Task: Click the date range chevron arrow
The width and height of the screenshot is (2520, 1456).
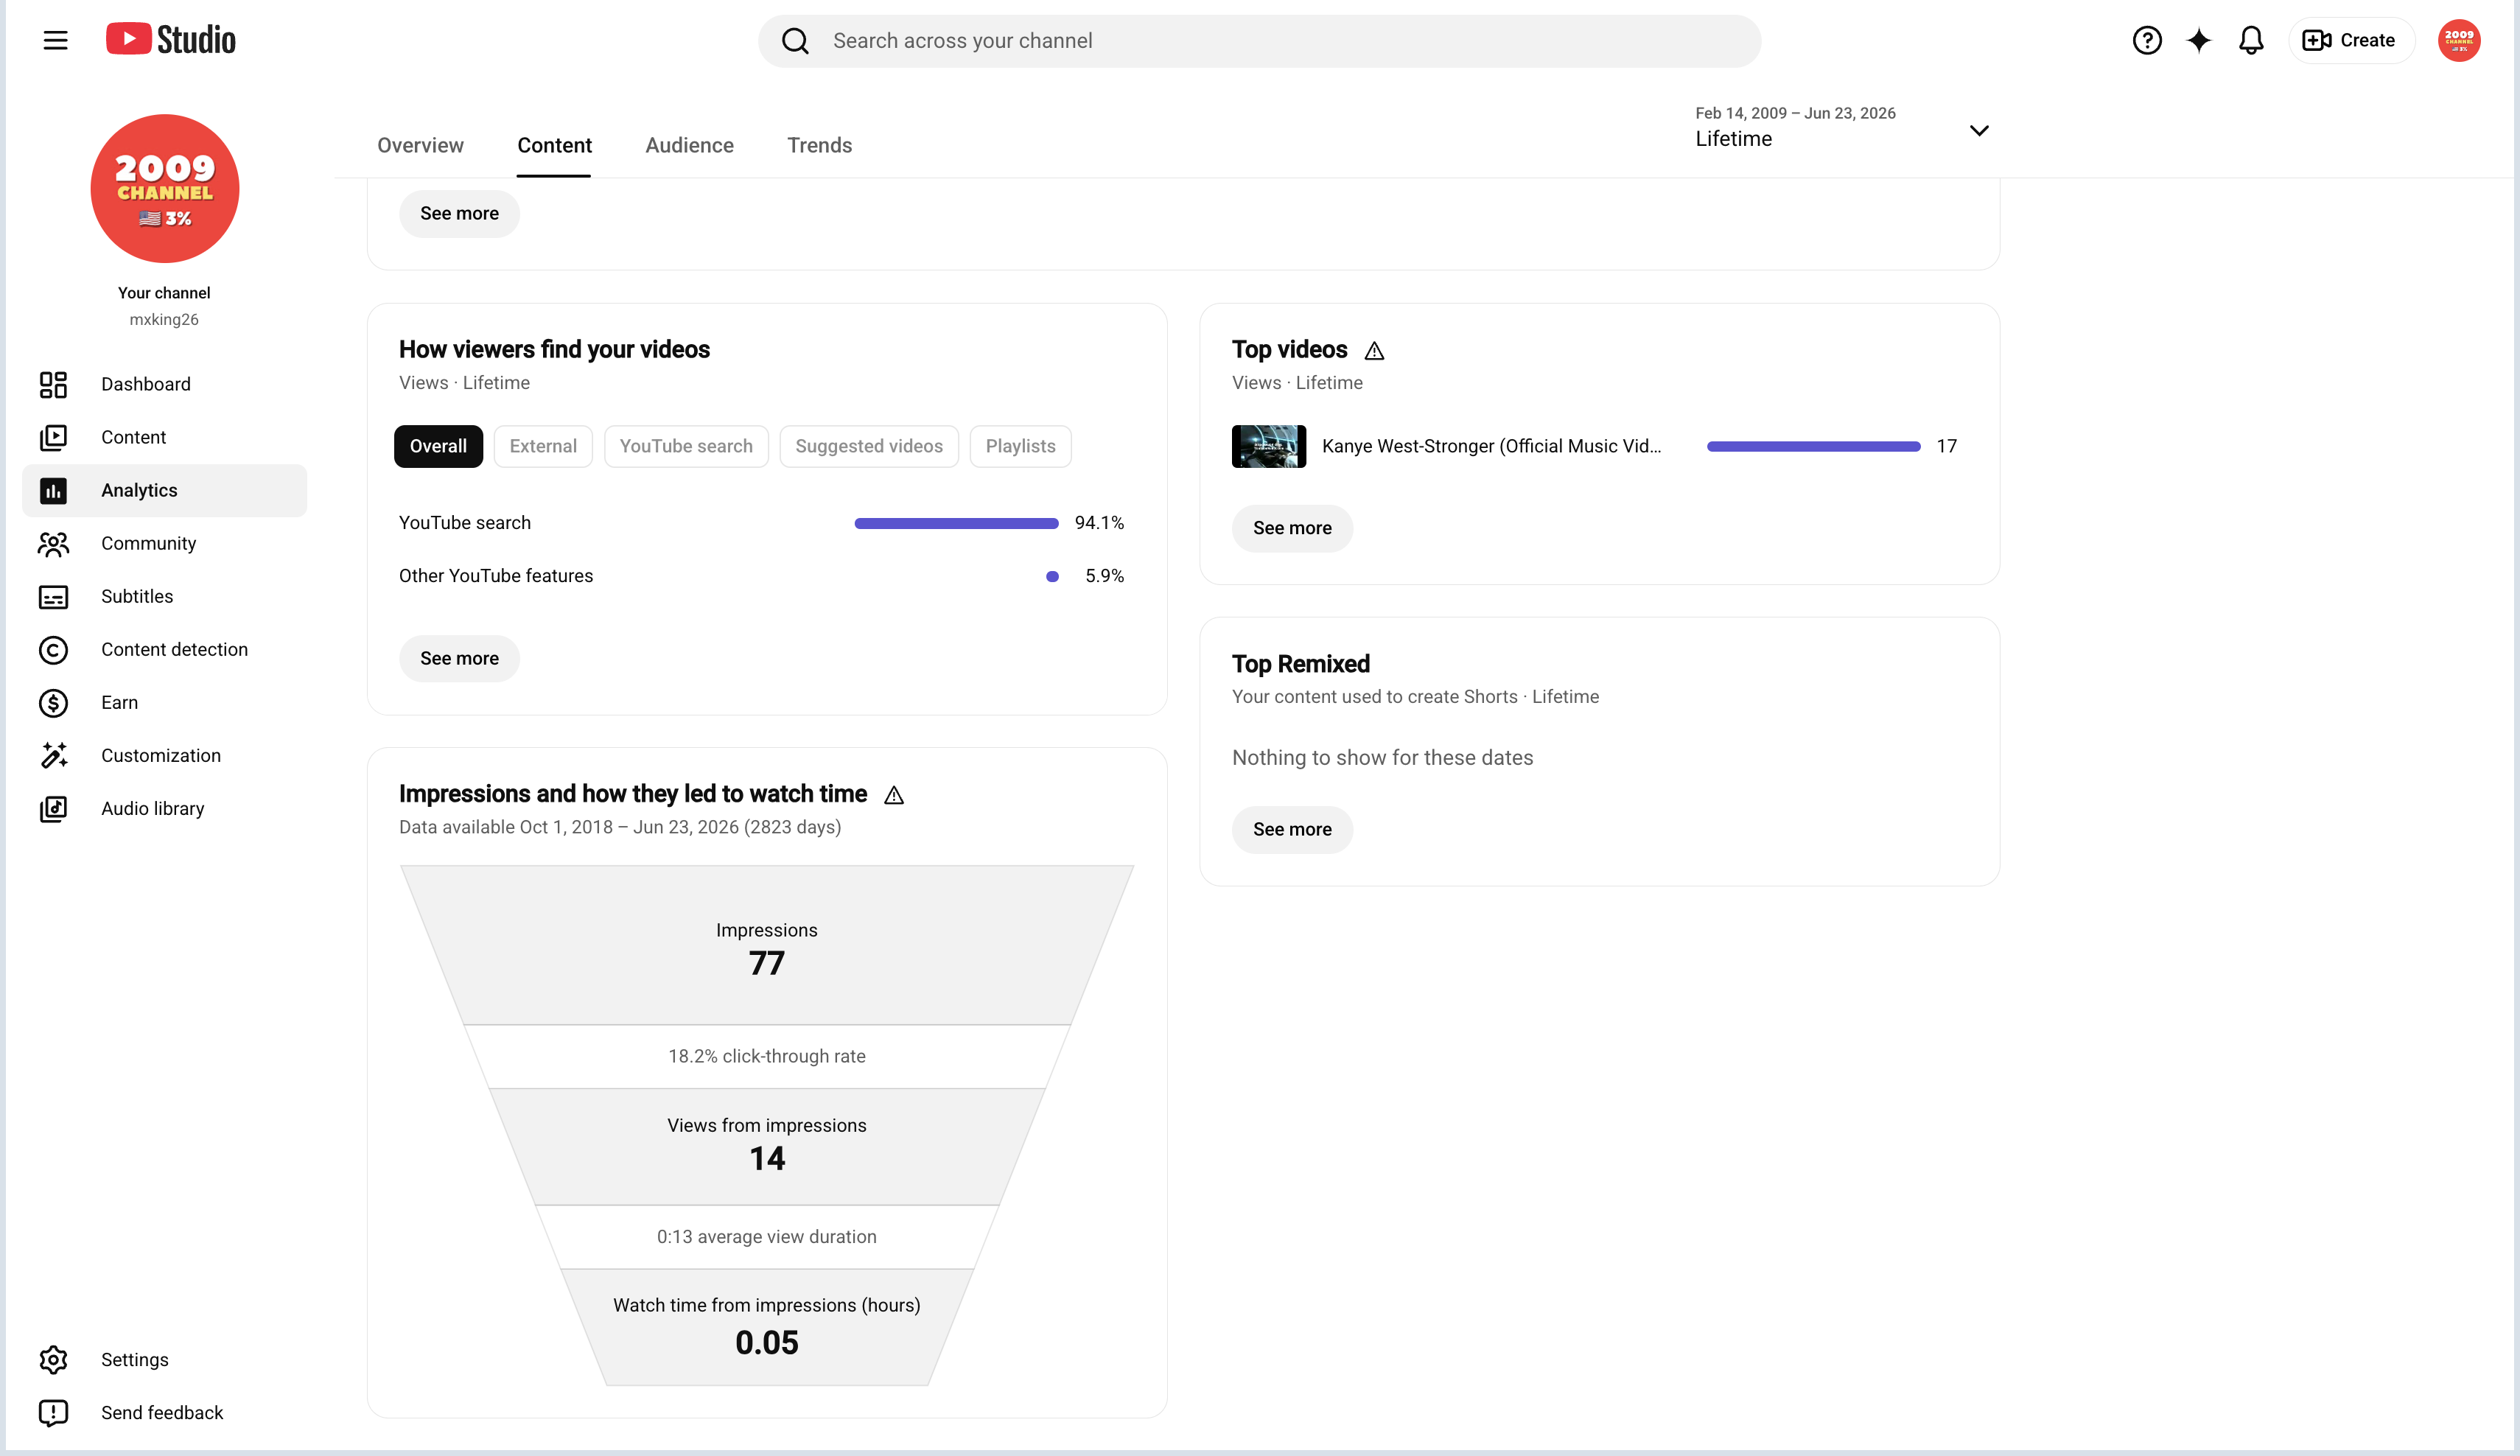Action: (x=1978, y=131)
